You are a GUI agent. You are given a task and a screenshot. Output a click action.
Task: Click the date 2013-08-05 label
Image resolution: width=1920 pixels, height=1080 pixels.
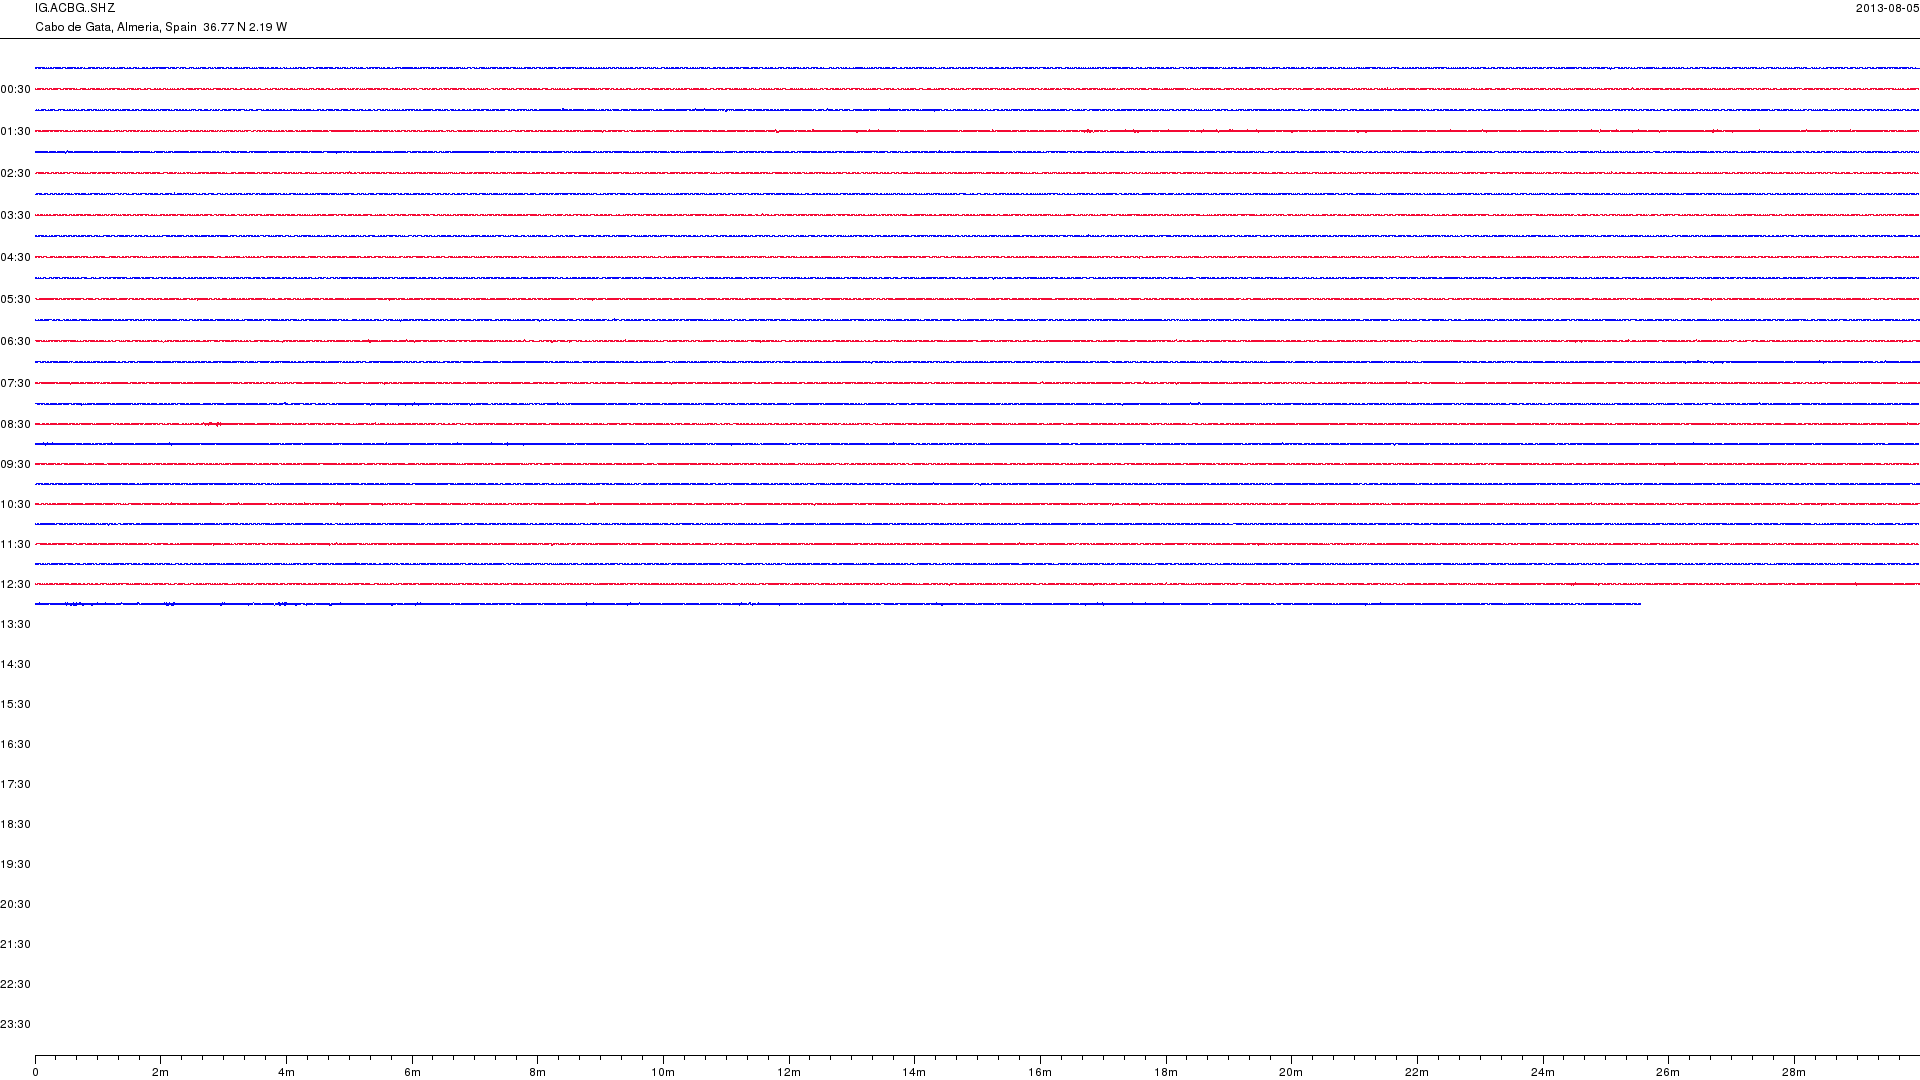point(1887,8)
